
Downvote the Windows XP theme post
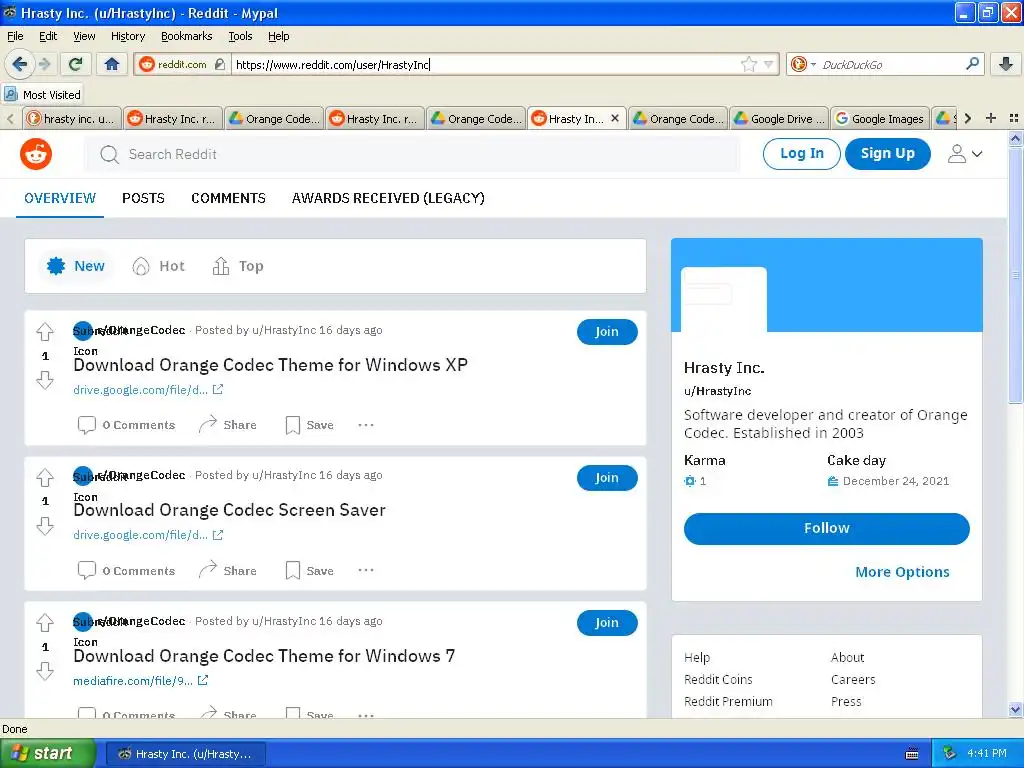(x=44, y=380)
